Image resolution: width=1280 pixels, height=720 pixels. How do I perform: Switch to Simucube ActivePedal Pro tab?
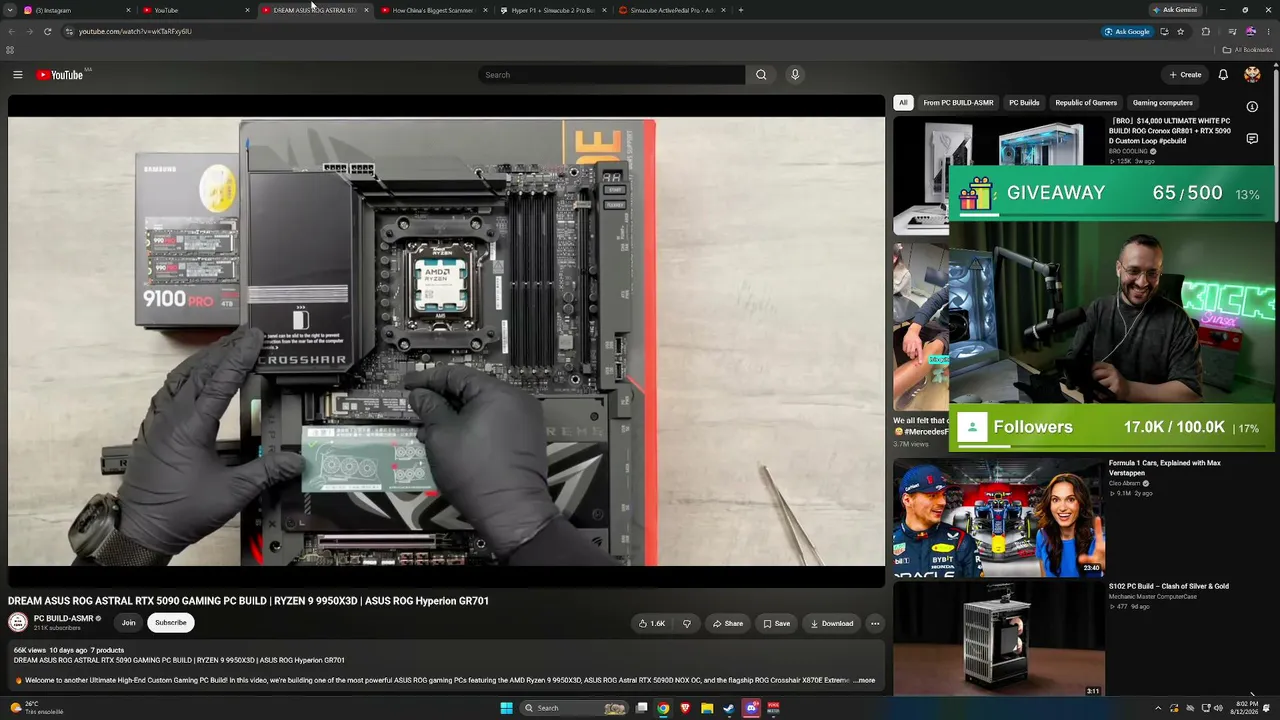pyautogui.click(x=672, y=10)
